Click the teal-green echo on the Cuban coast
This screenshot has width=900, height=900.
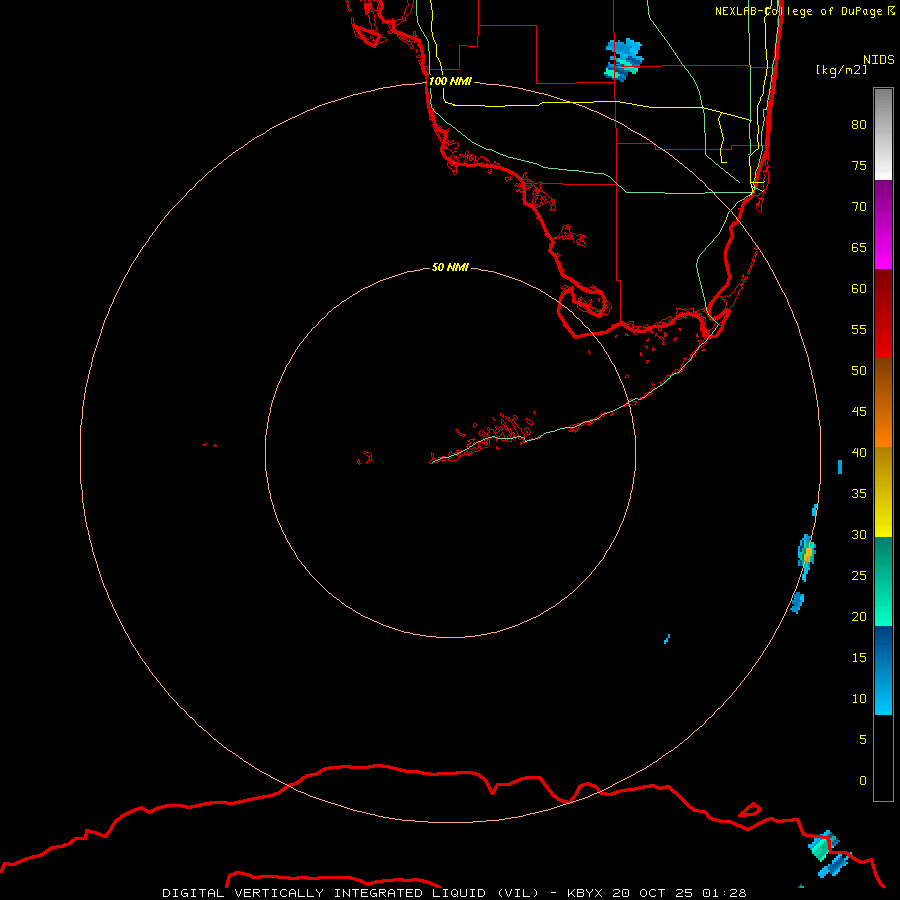tap(822, 848)
